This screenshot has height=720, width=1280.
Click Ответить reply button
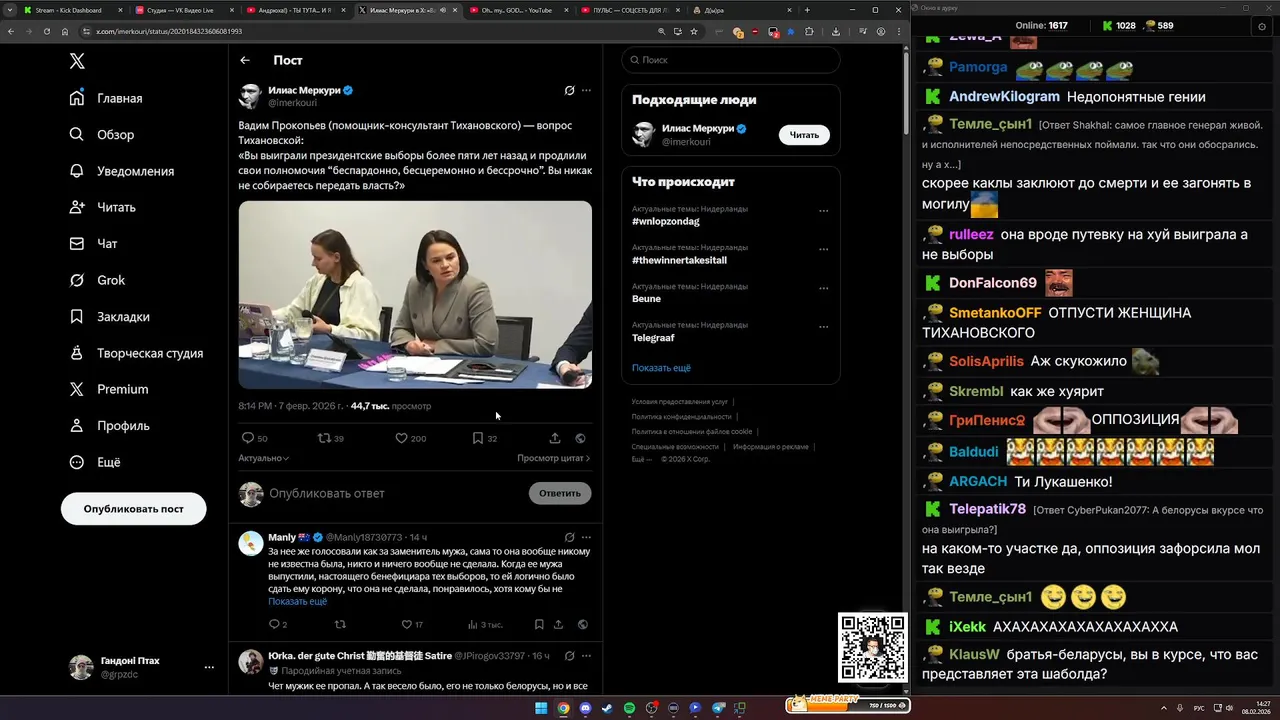tap(560, 493)
